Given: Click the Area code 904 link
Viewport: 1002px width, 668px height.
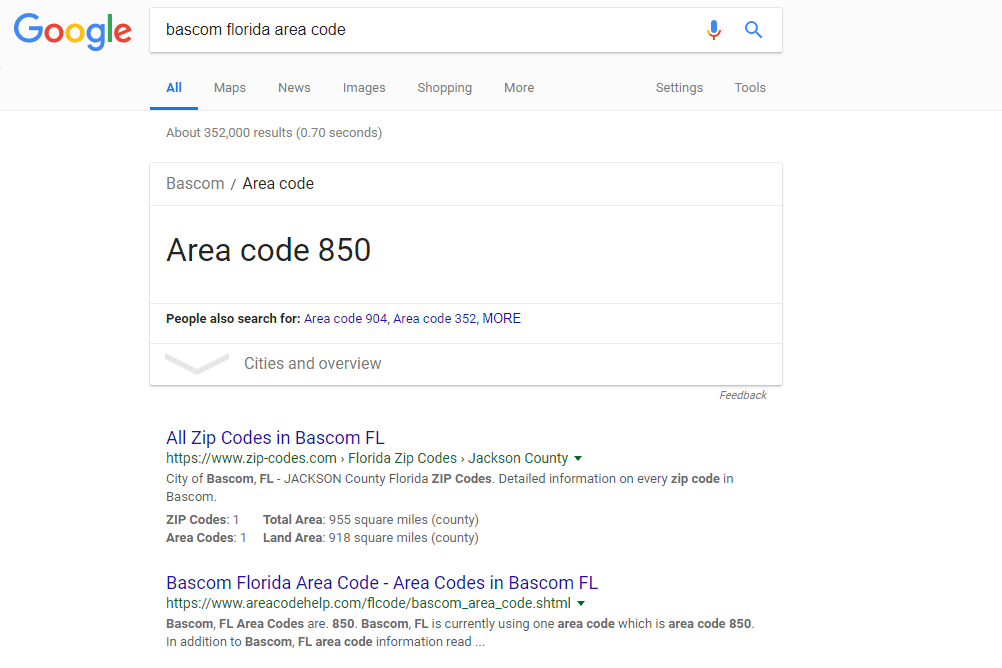Looking at the screenshot, I should pos(345,319).
